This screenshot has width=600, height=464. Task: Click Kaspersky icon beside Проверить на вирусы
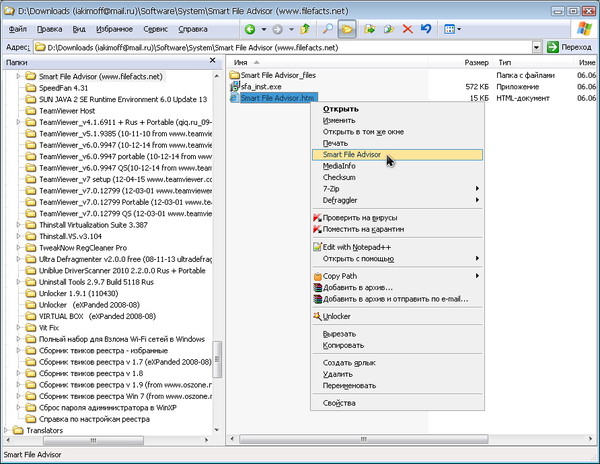tap(317, 218)
